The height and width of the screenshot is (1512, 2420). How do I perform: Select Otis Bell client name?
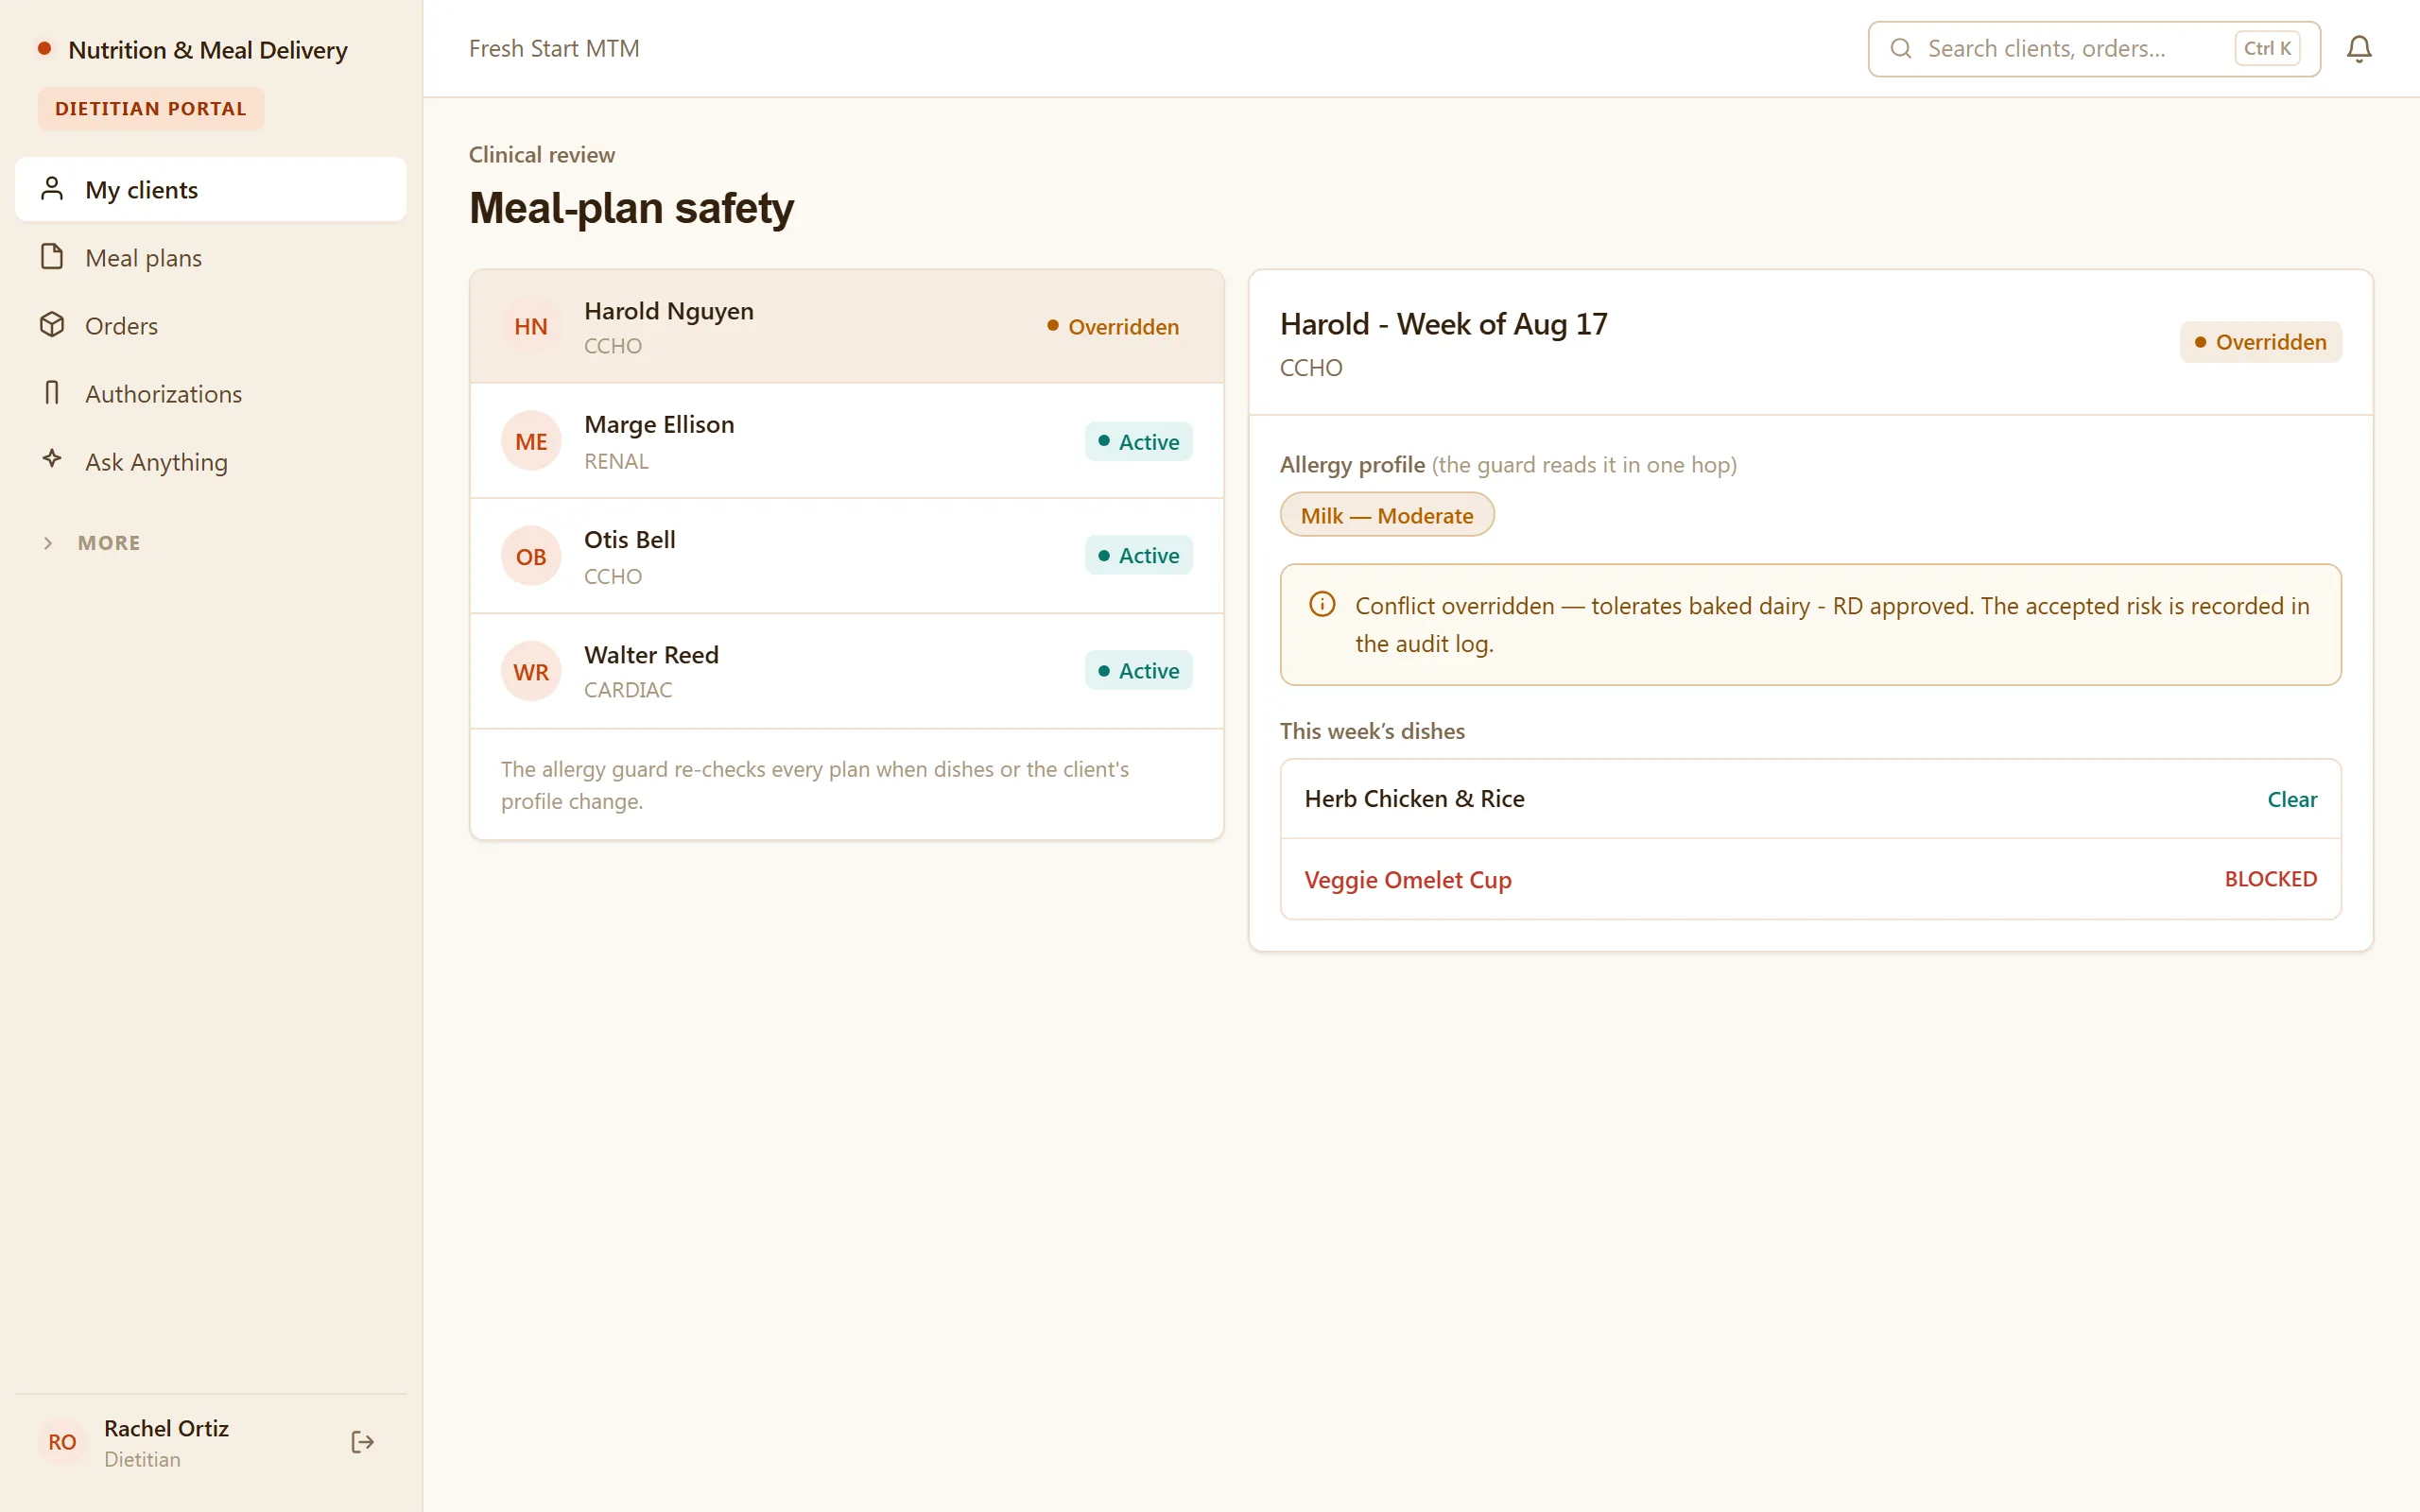click(630, 540)
